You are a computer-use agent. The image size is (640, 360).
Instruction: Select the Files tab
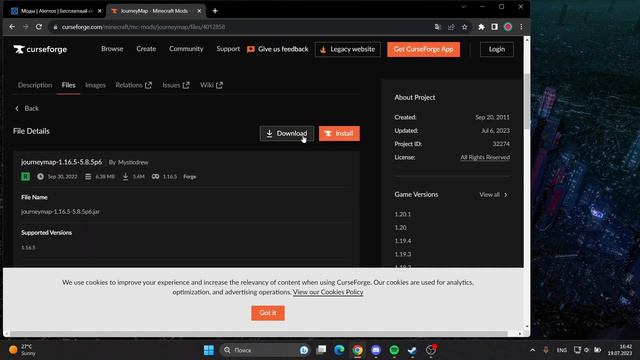coord(69,85)
